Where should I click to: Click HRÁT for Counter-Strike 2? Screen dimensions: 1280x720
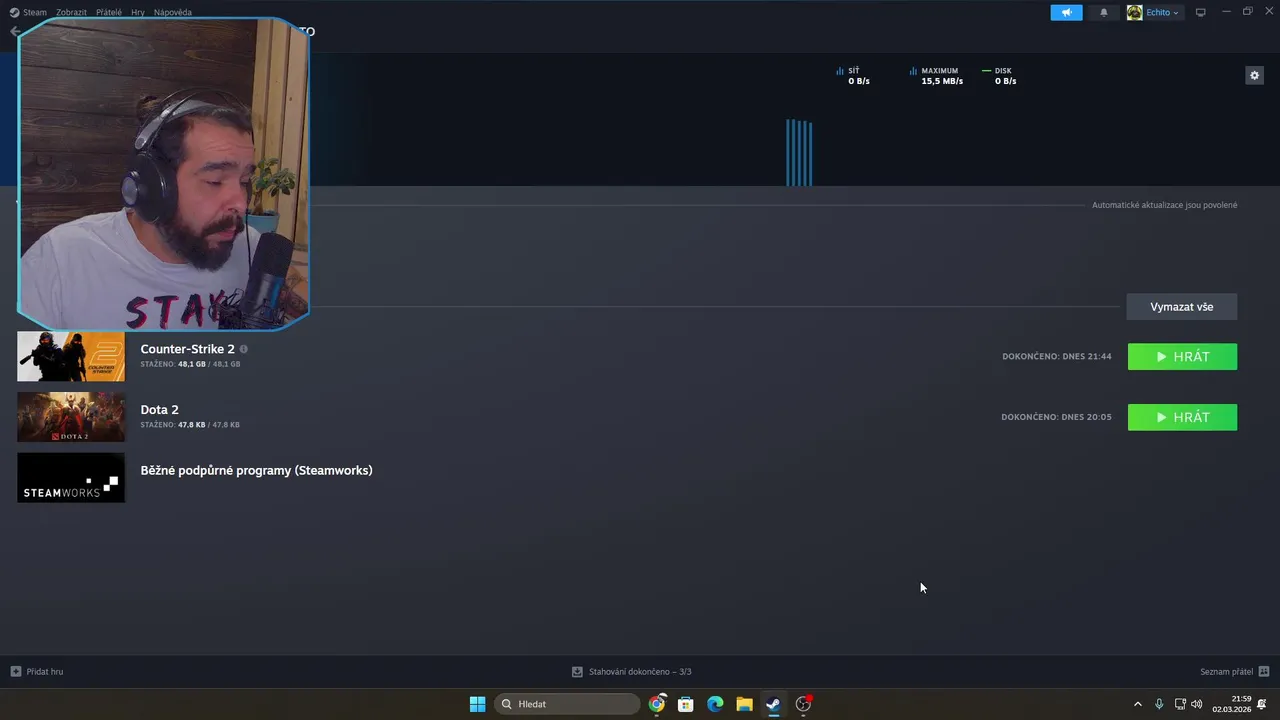point(1182,357)
